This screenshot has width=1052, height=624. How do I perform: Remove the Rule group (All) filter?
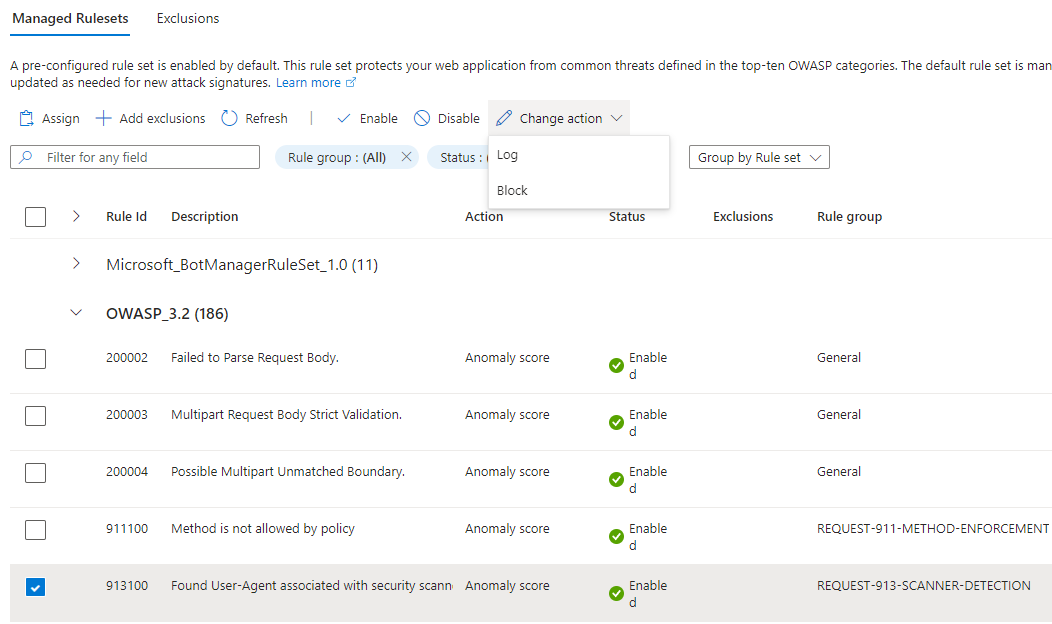[406, 157]
